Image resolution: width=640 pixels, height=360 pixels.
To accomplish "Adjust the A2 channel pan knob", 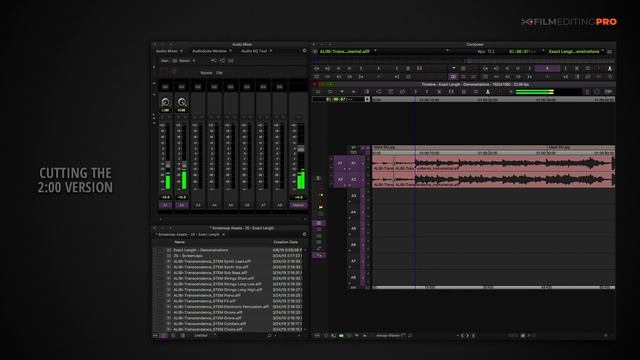I will [x=182, y=102].
